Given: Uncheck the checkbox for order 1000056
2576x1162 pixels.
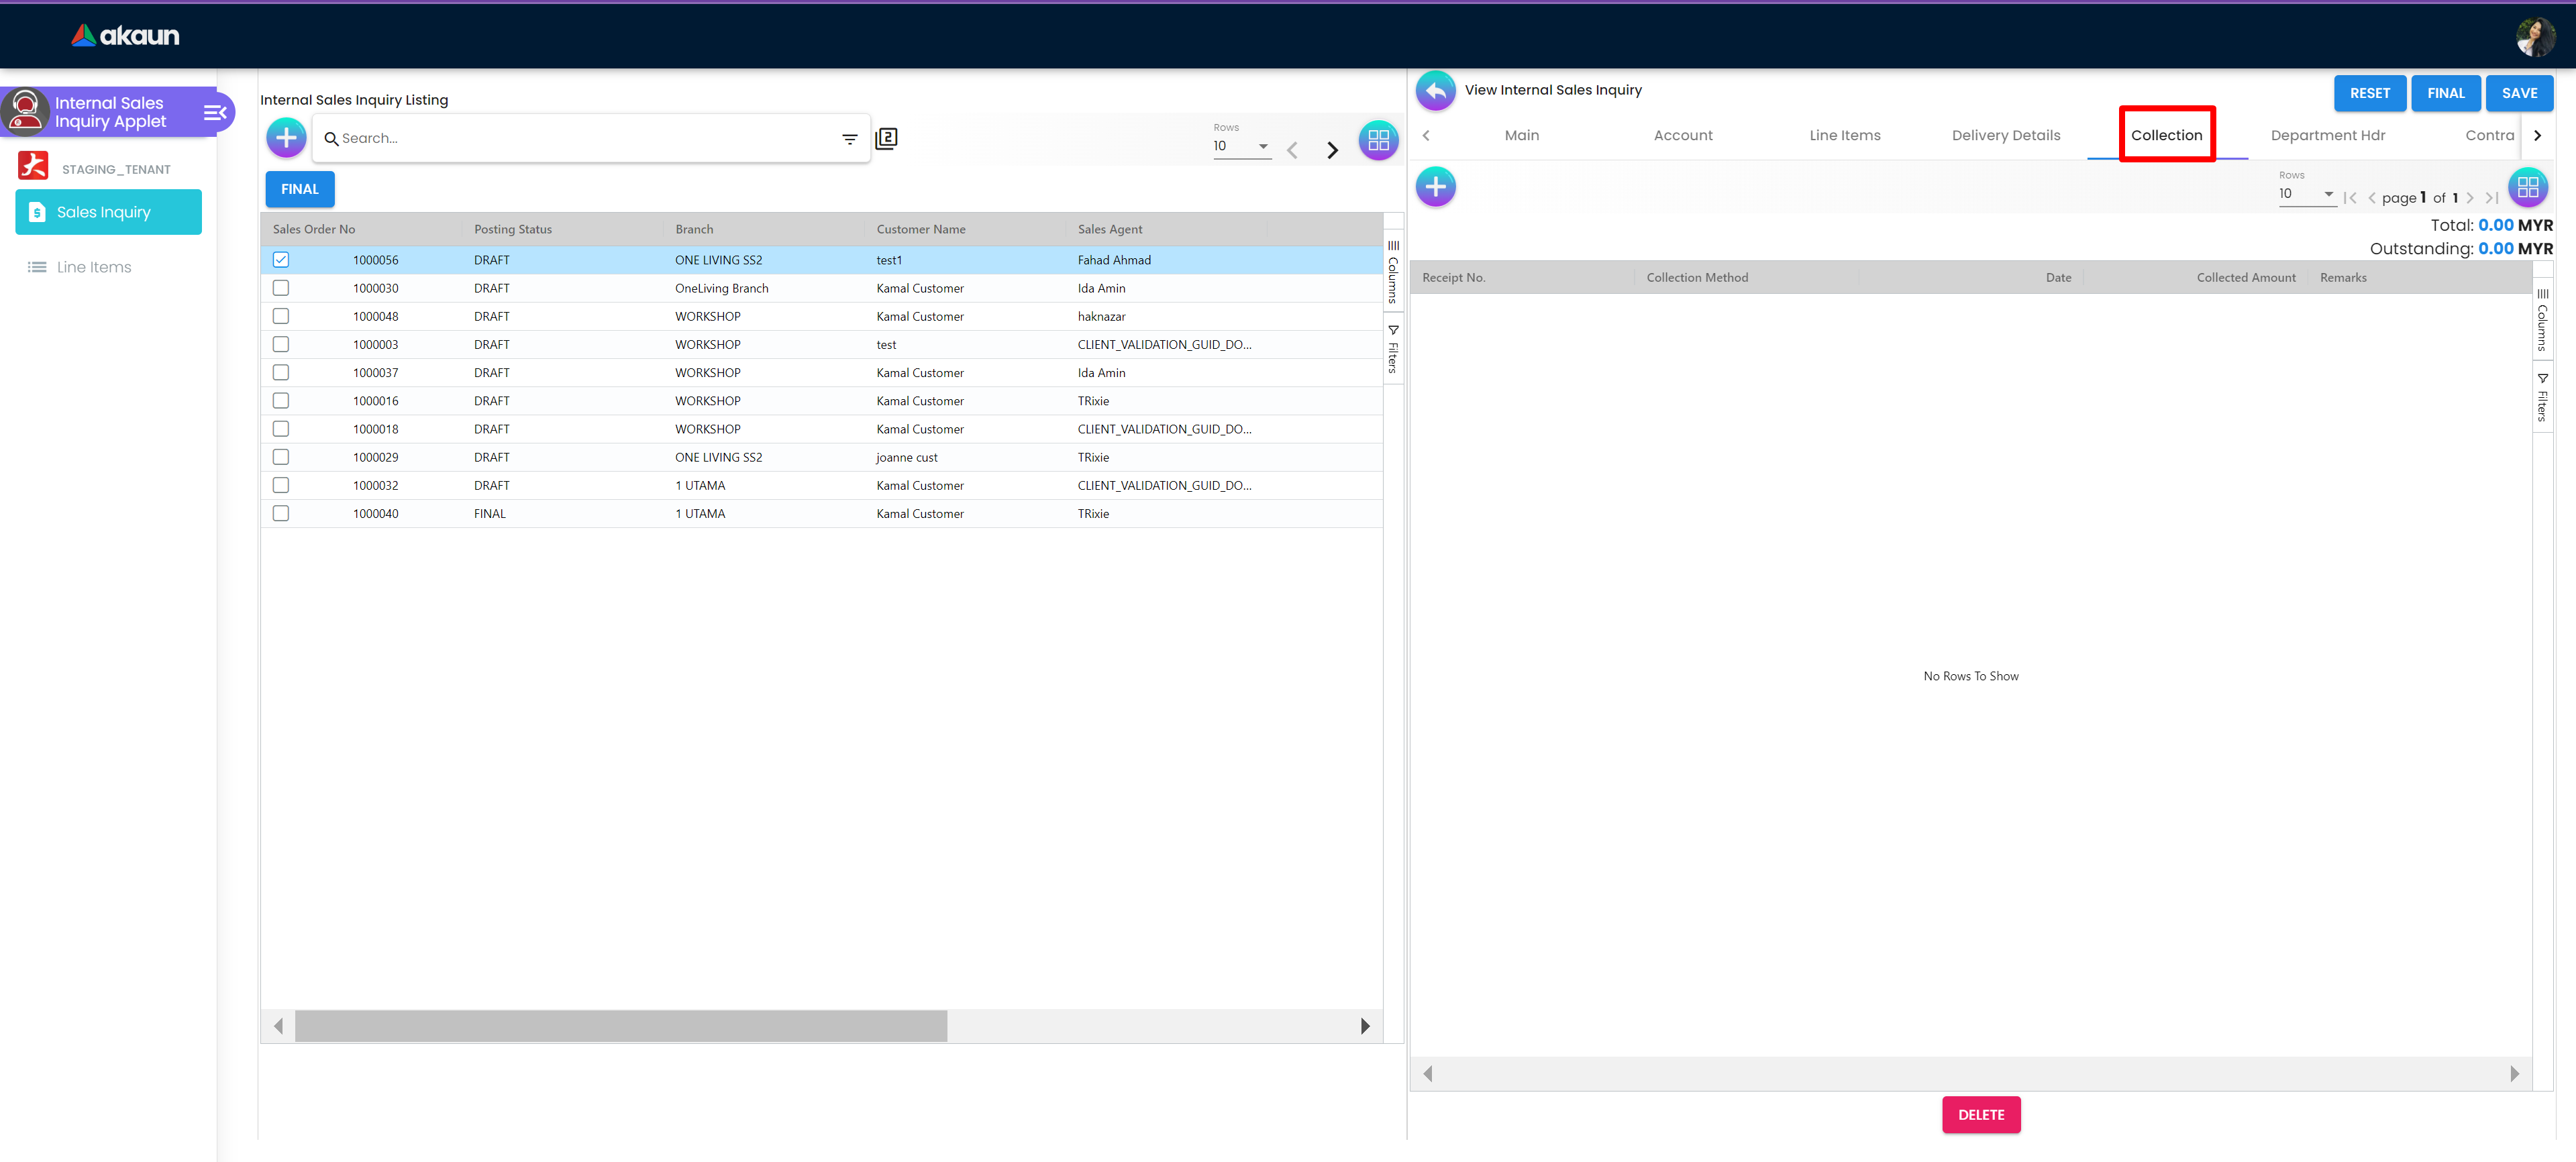Looking at the screenshot, I should point(281,260).
